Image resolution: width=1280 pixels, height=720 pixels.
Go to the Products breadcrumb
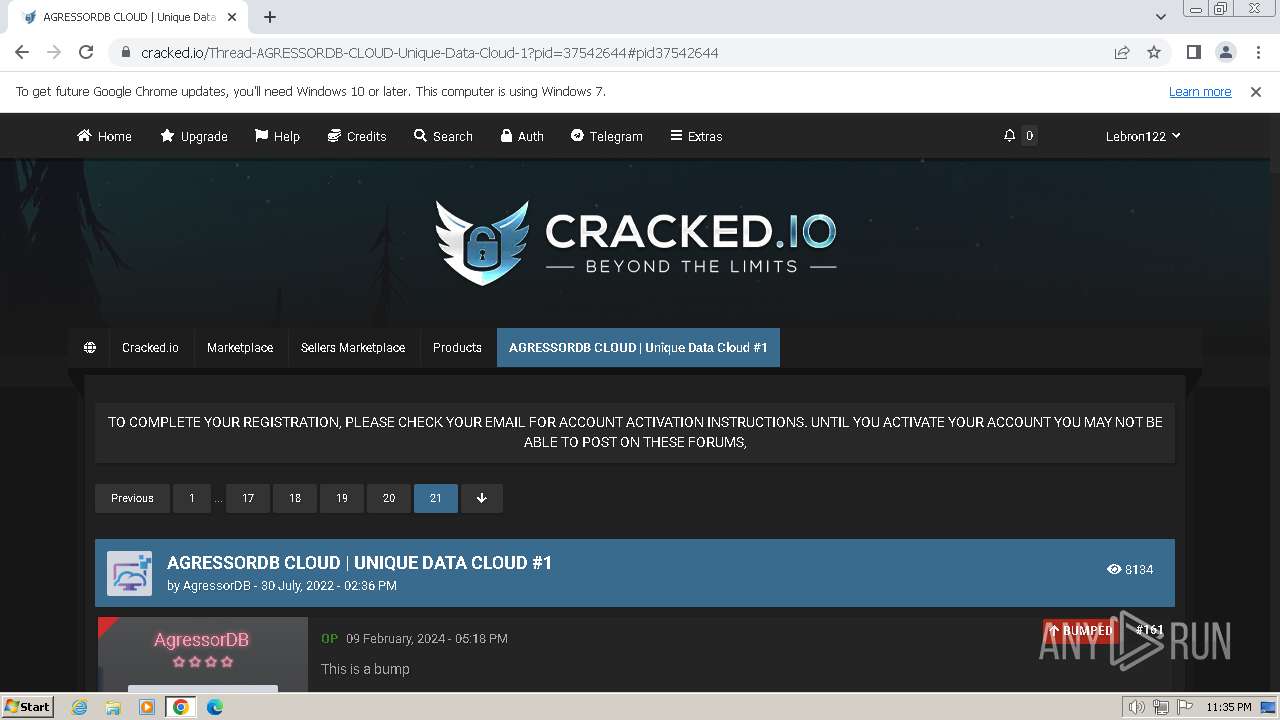point(457,347)
